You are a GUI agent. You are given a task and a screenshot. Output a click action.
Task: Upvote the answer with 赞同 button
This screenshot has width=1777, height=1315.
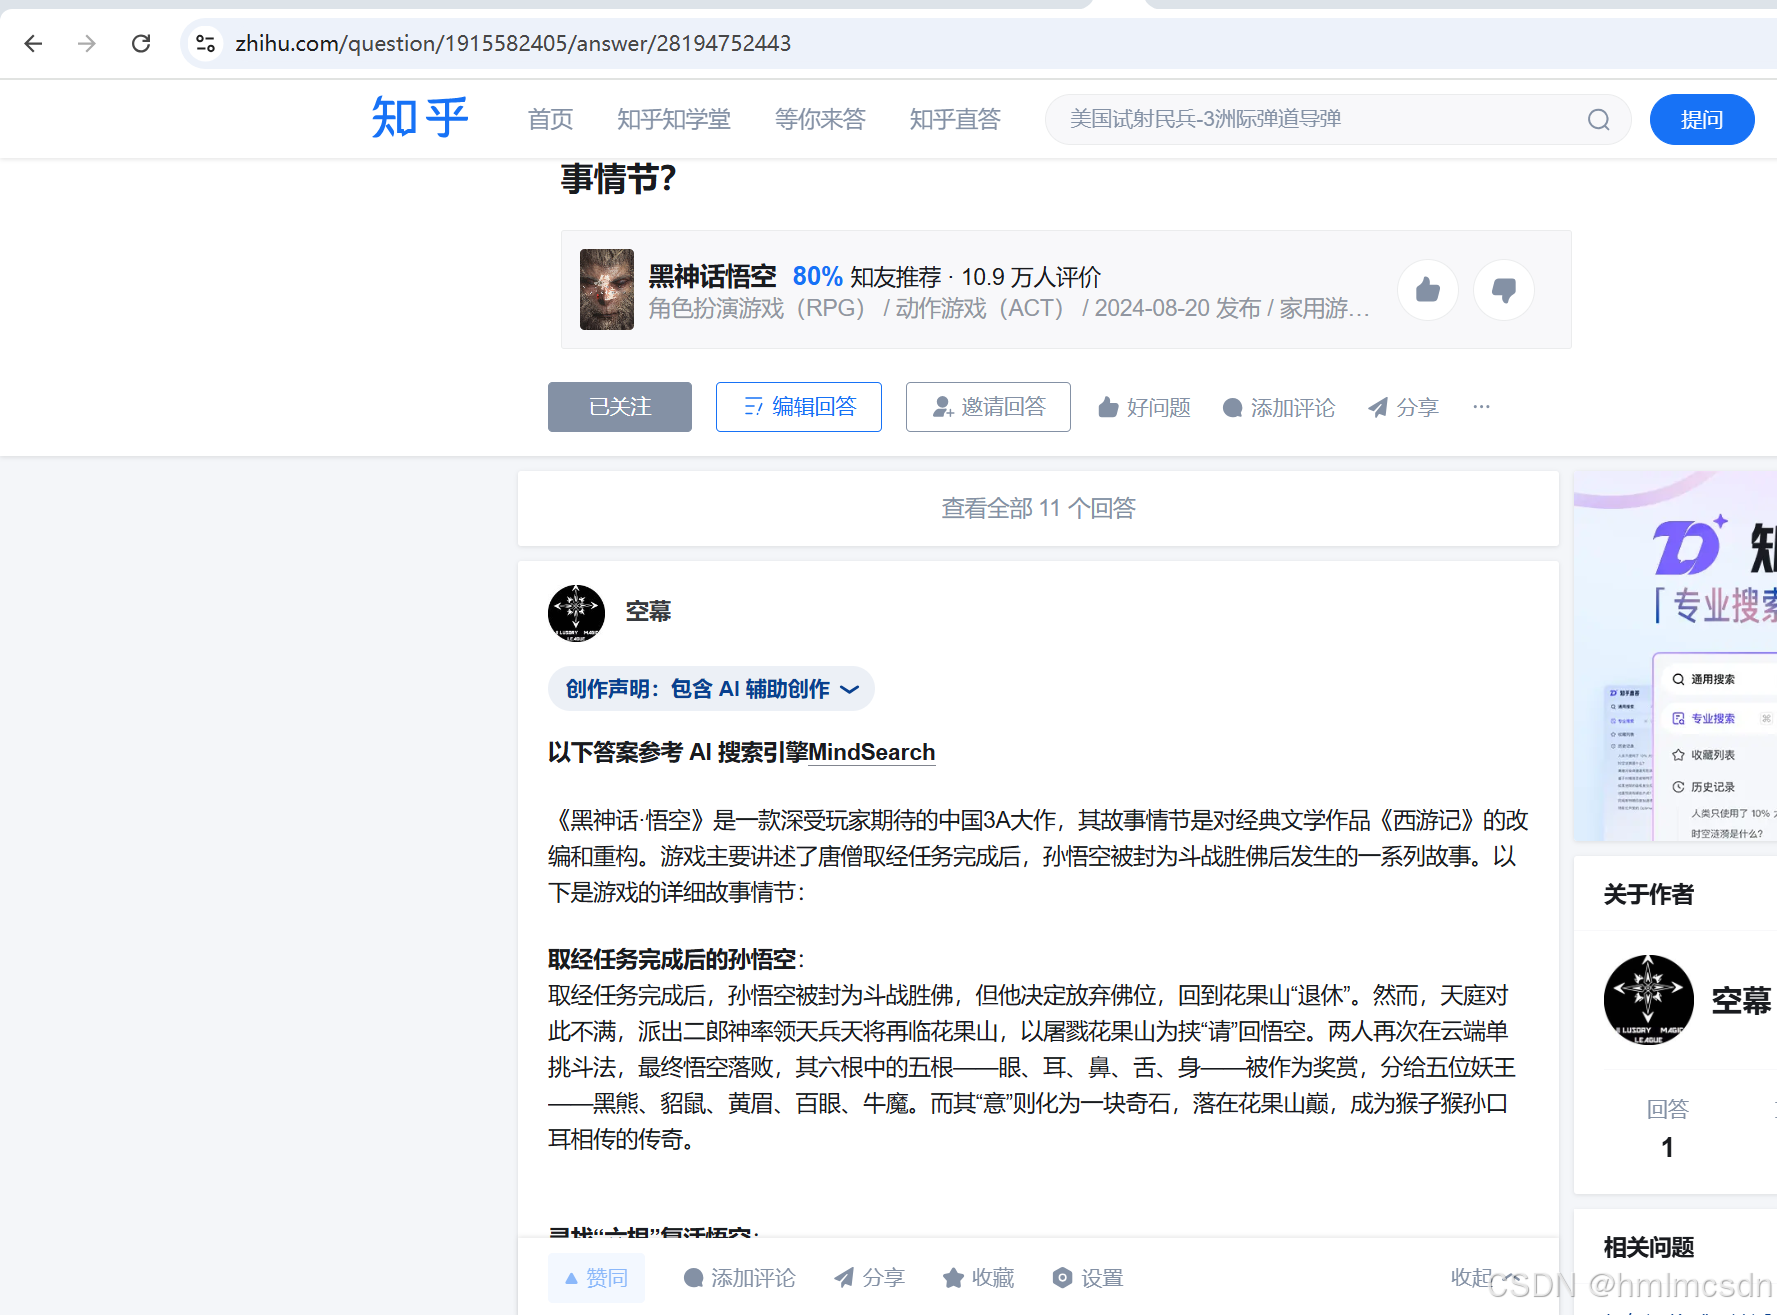coord(596,1278)
